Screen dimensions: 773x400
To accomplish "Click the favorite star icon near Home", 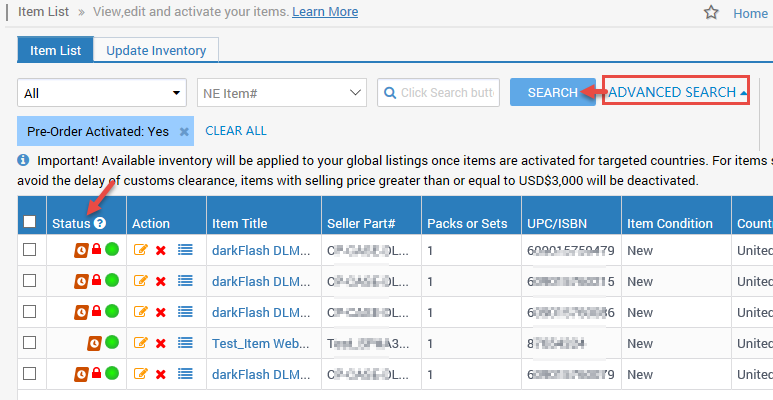I will pyautogui.click(x=711, y=13).
